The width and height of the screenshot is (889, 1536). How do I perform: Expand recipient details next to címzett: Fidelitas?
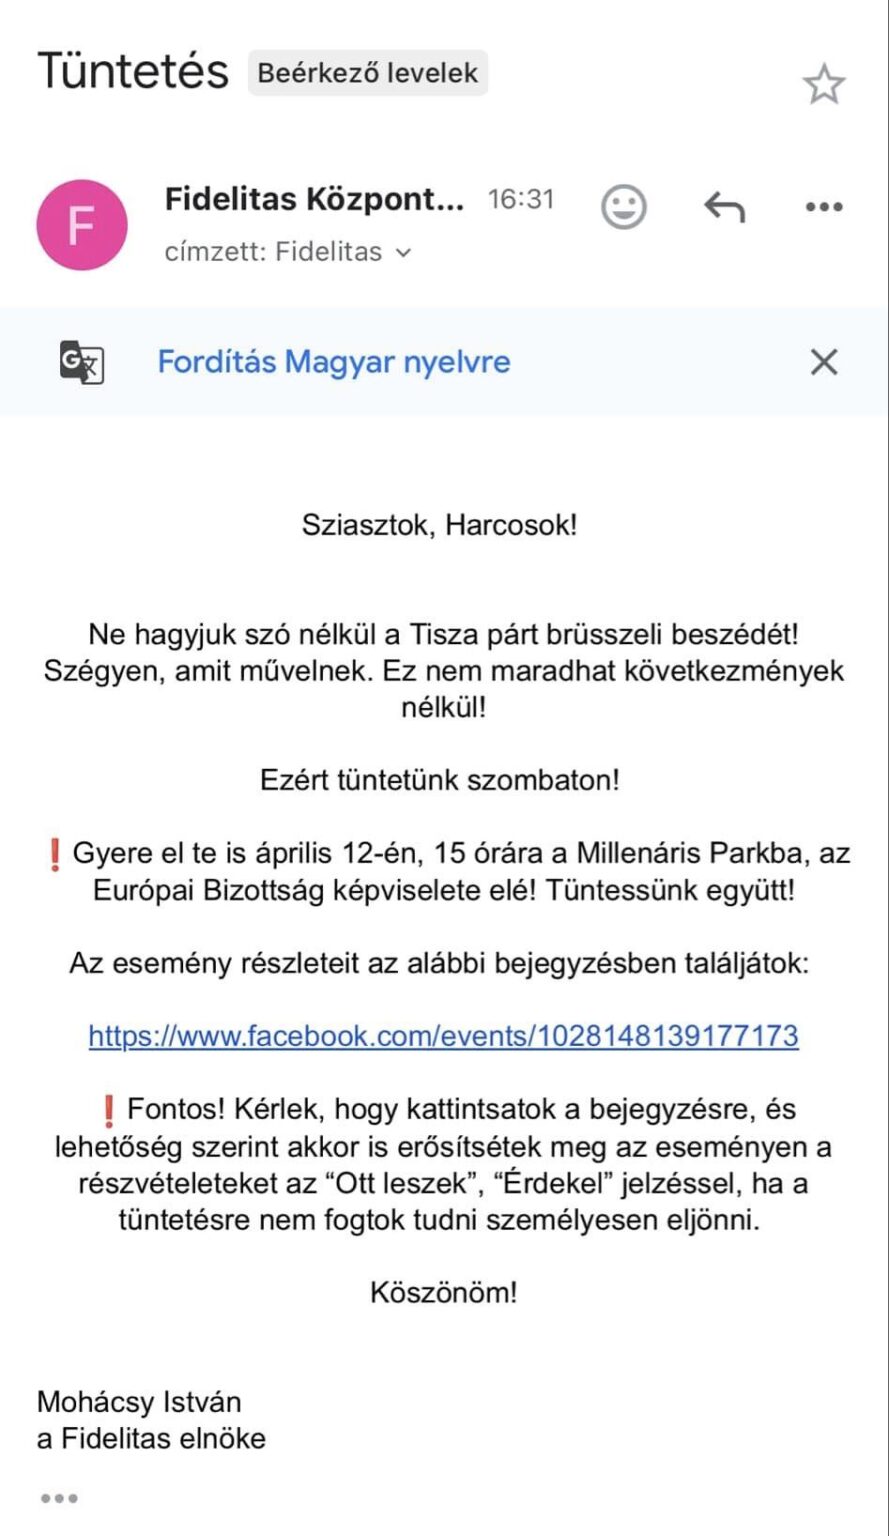point(403,253)
